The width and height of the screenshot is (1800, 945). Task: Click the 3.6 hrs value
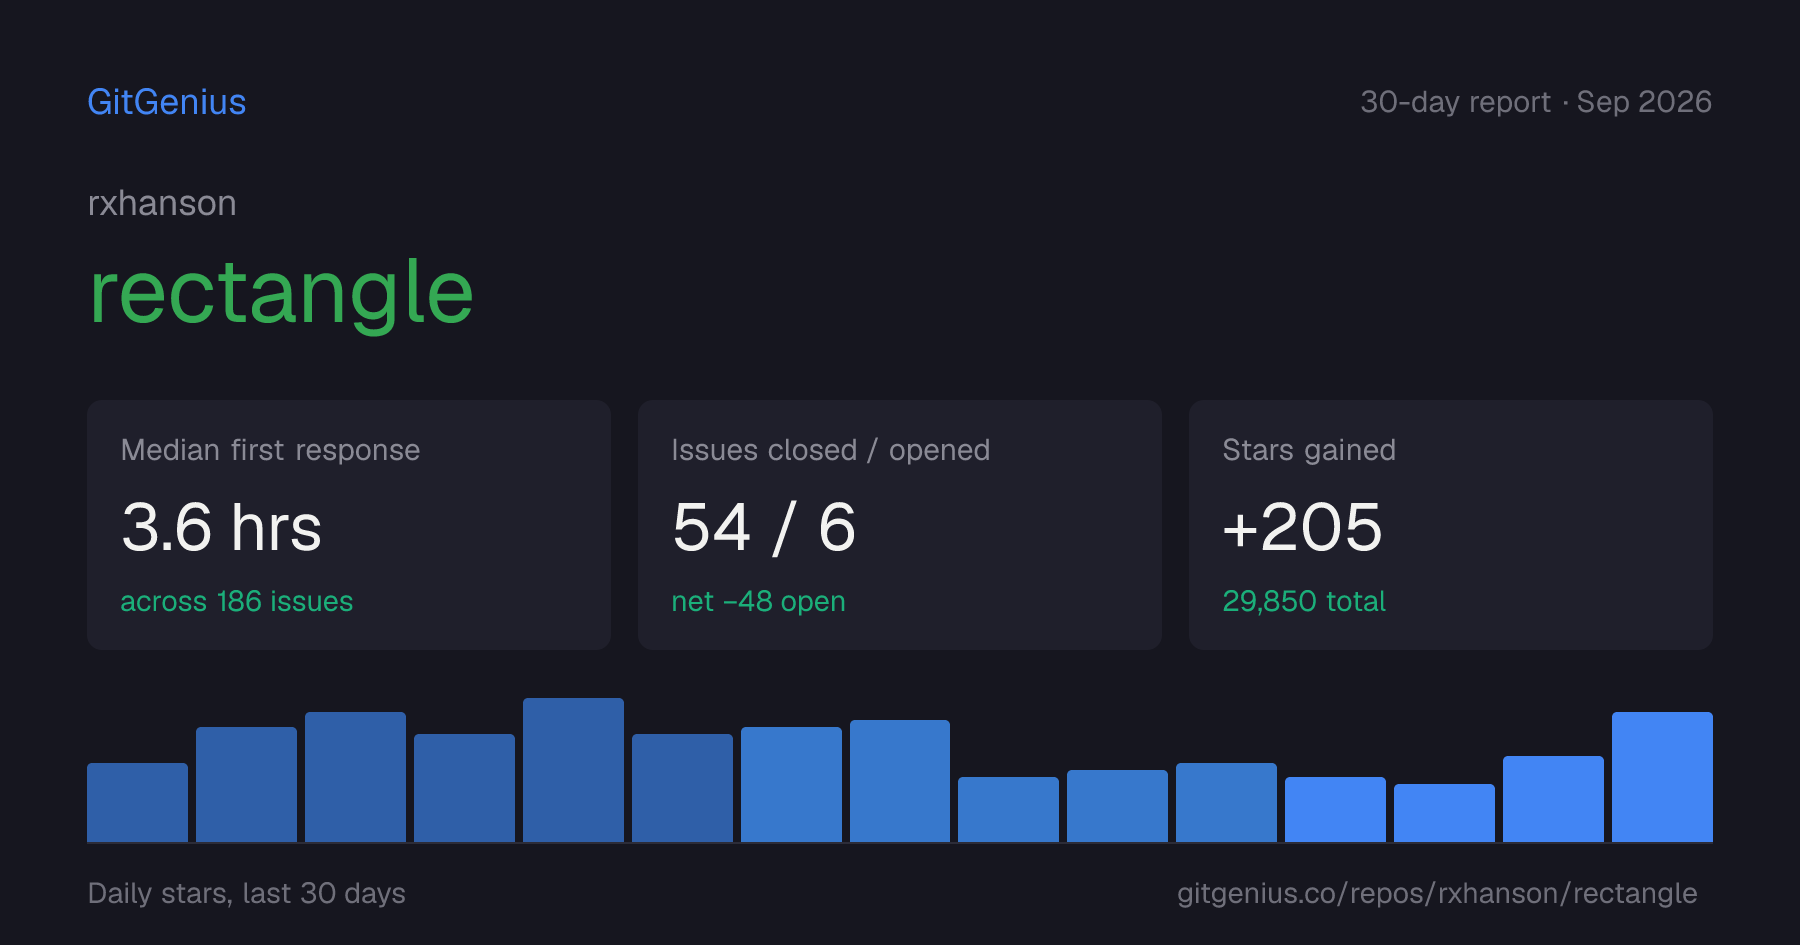[x=221, y=527]
